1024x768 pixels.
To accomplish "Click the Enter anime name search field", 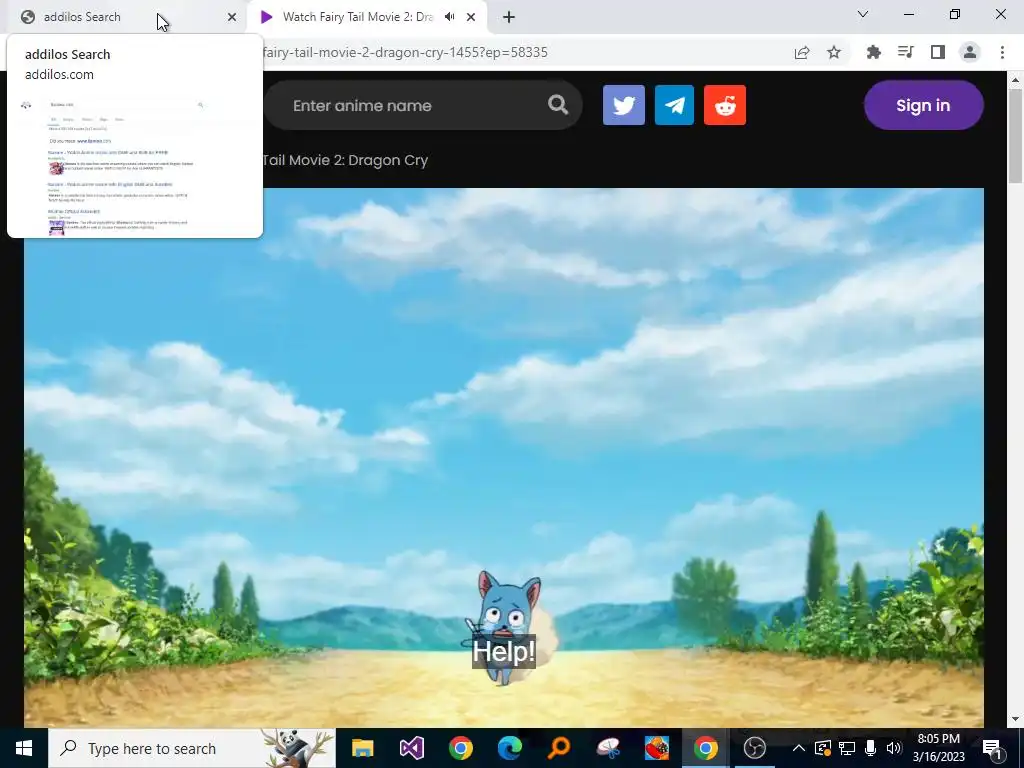I will click(x=422, y=105).
